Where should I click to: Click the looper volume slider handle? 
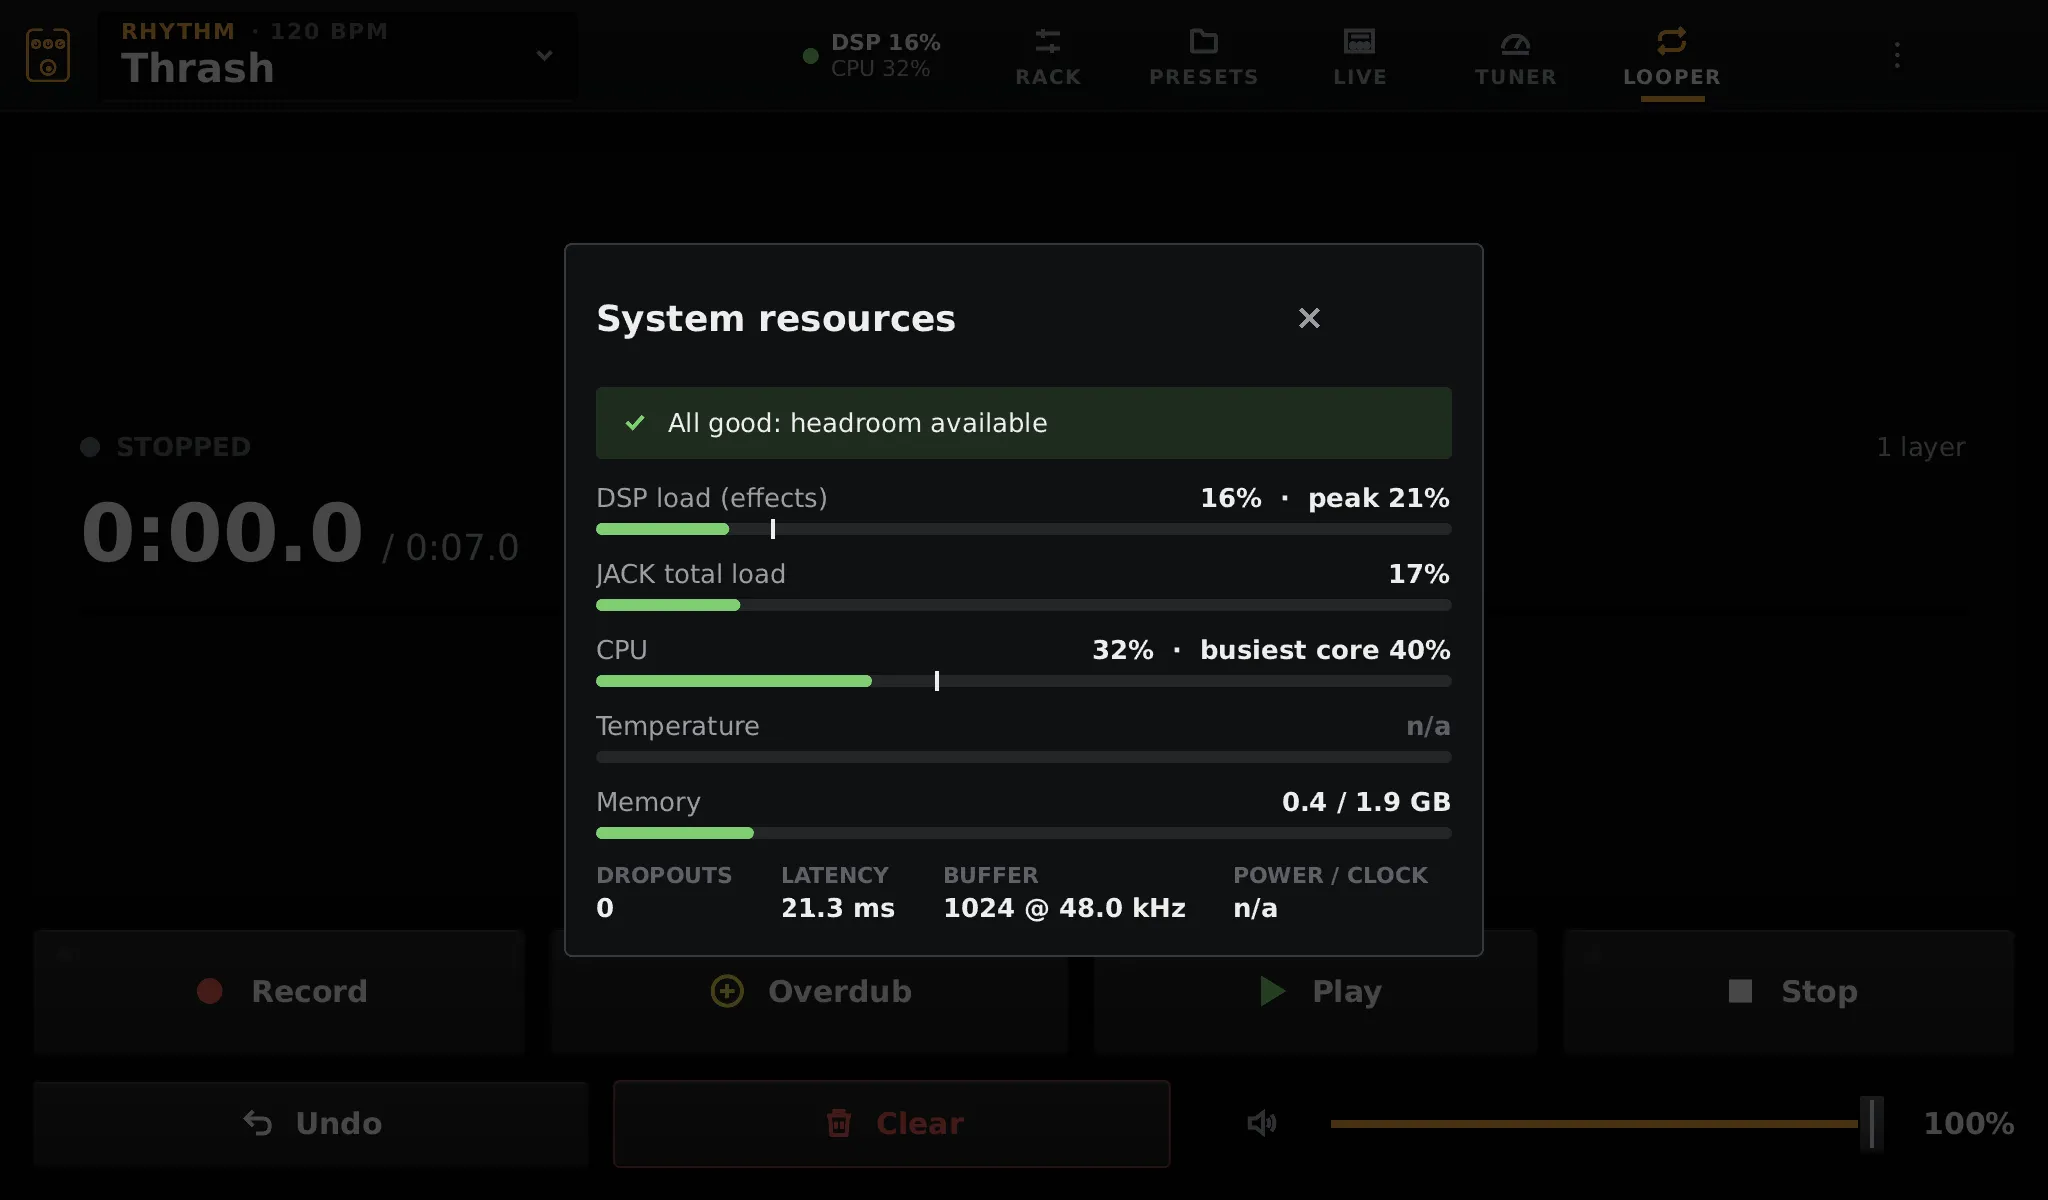tap(1871, 1123)
